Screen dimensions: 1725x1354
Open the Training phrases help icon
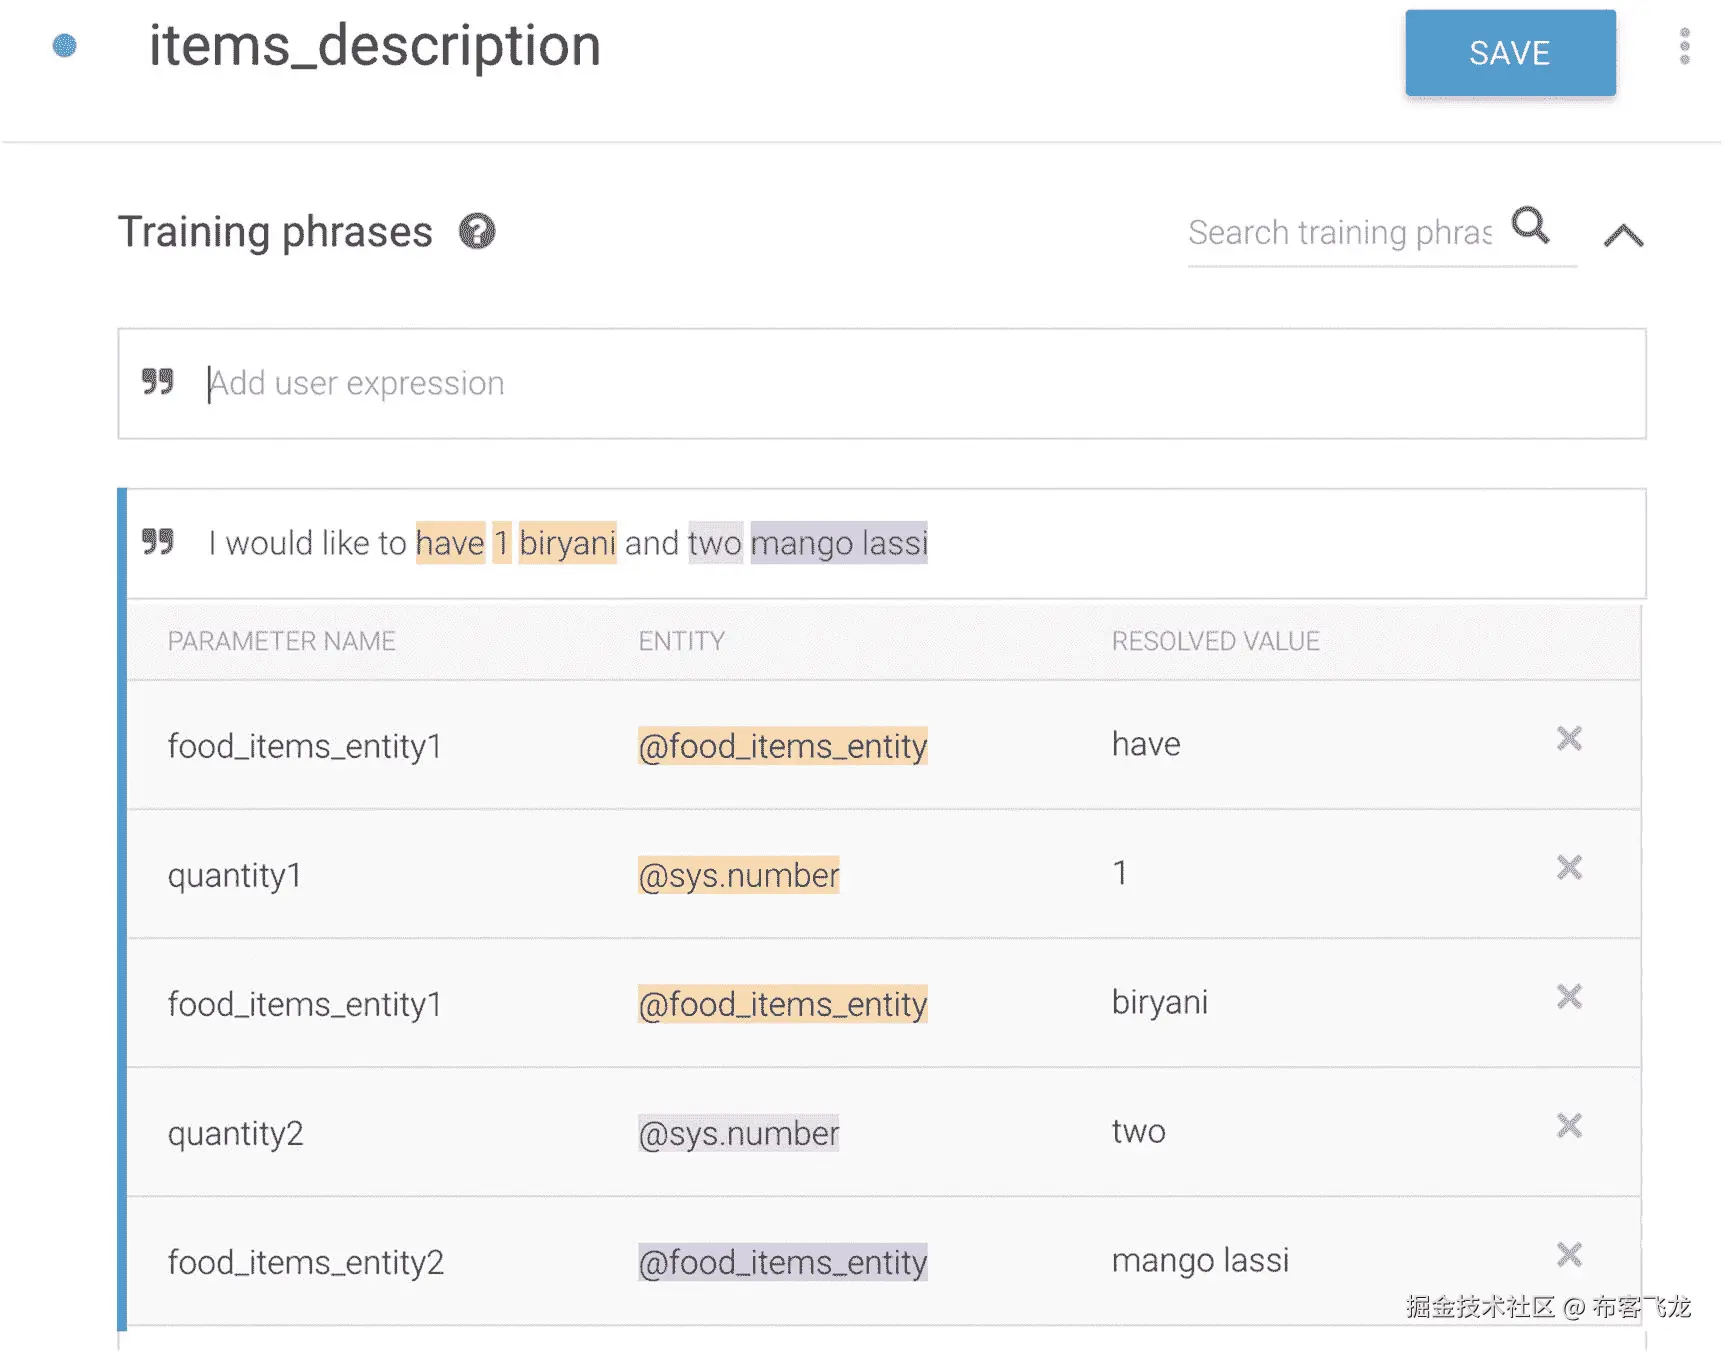pyautogui.click(x=477, y=232)
